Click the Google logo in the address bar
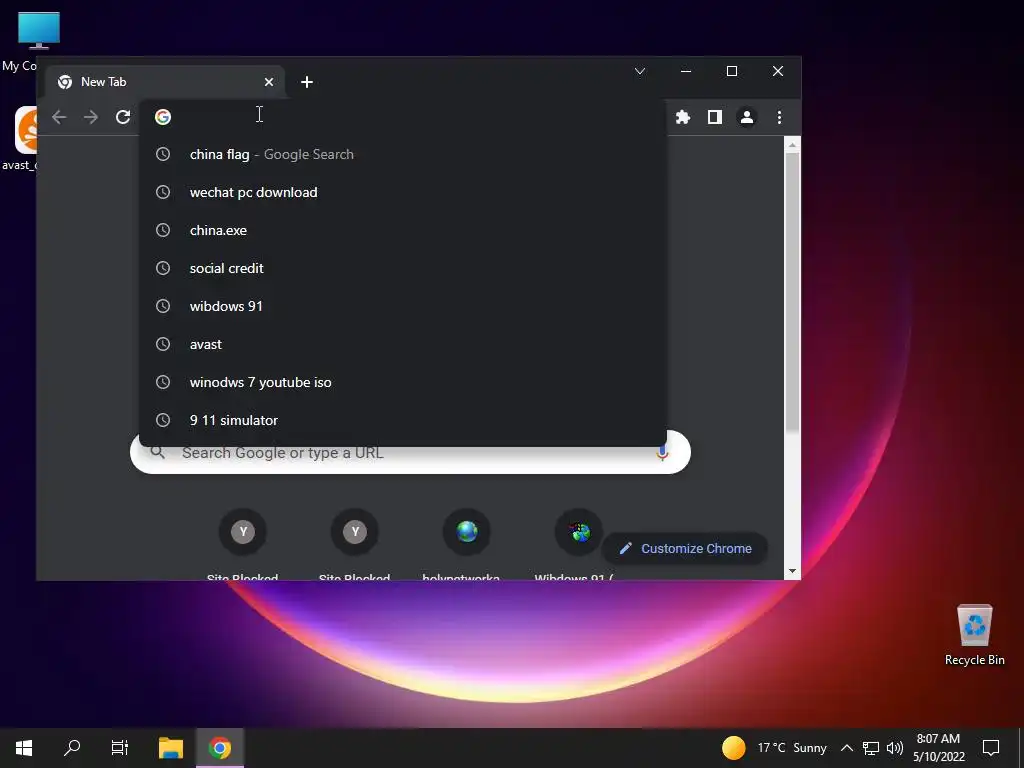1024x768 pixels. [163, 117]
